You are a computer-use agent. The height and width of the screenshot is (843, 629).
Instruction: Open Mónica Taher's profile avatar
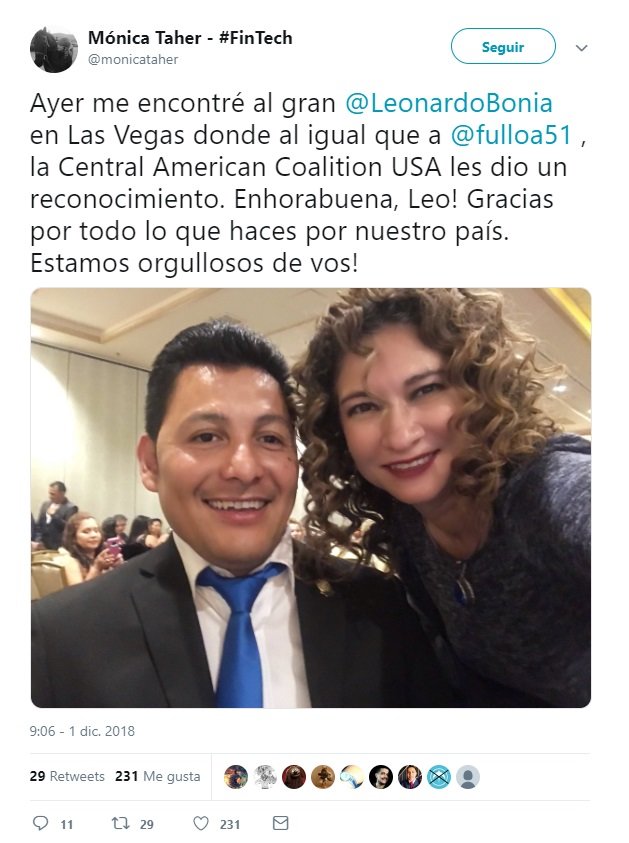54,49
